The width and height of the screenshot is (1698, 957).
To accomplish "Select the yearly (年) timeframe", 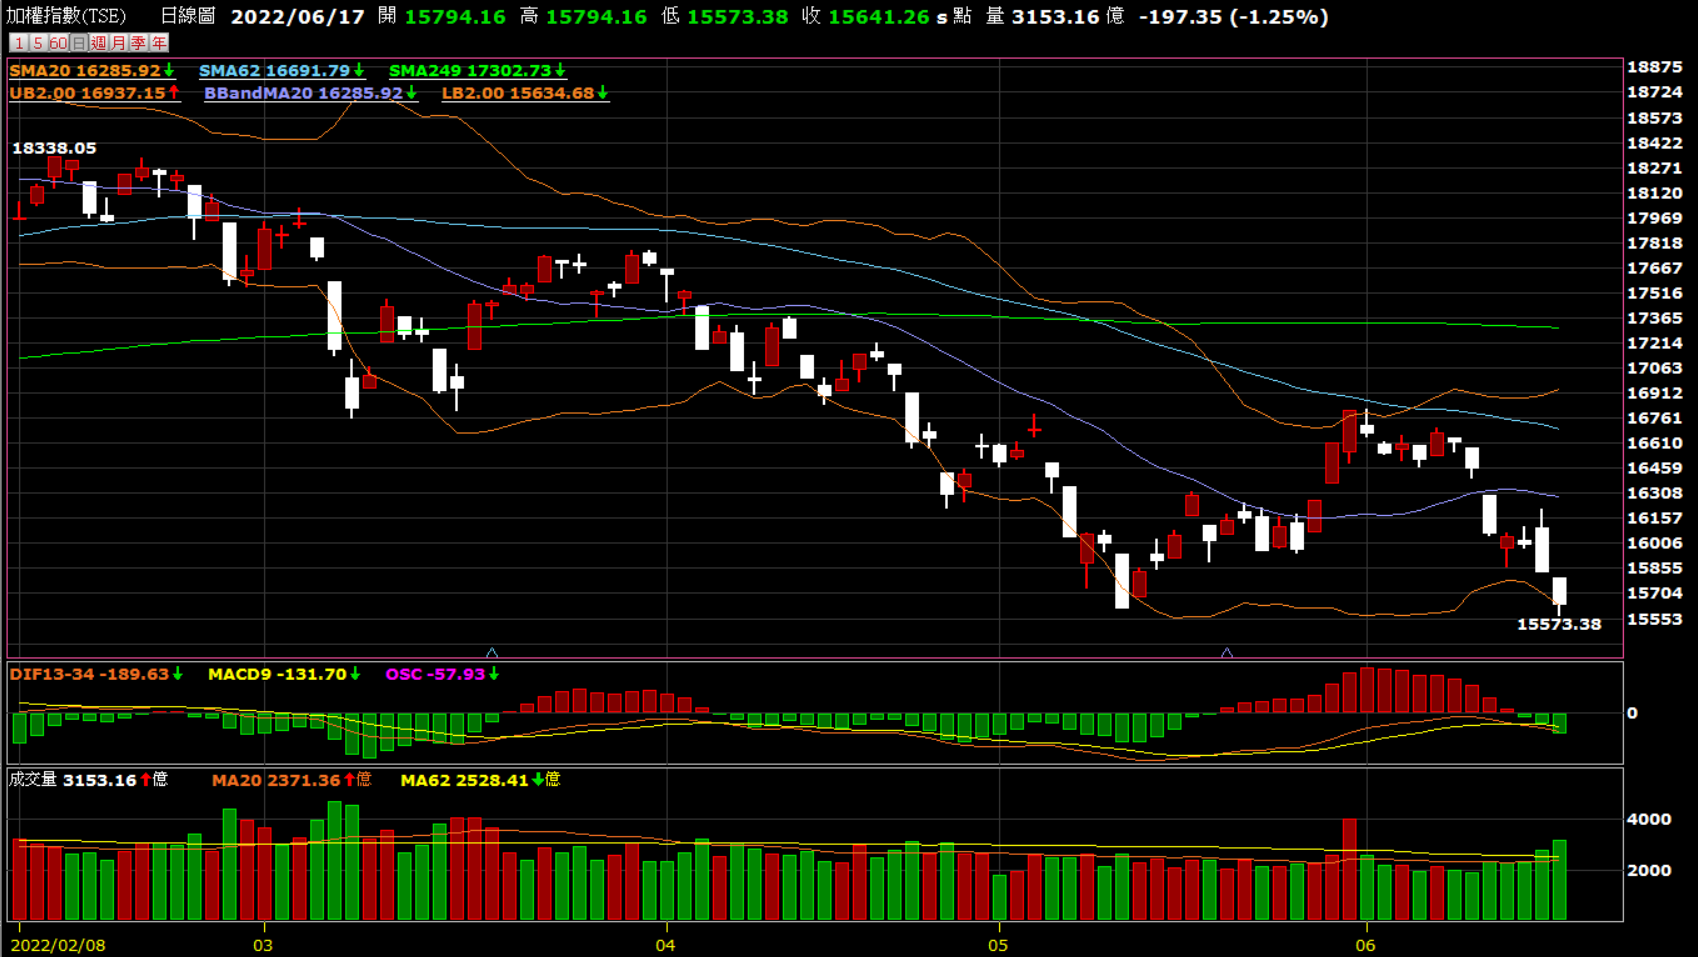I will coord(159,43).
